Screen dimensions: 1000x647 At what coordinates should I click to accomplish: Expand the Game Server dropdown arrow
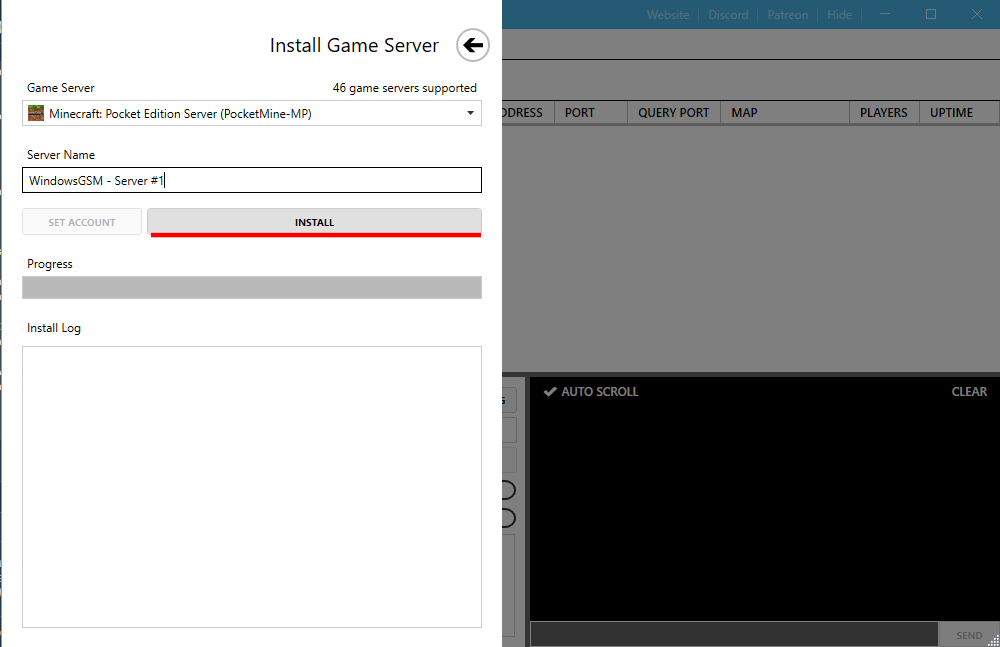click(470, 114)
